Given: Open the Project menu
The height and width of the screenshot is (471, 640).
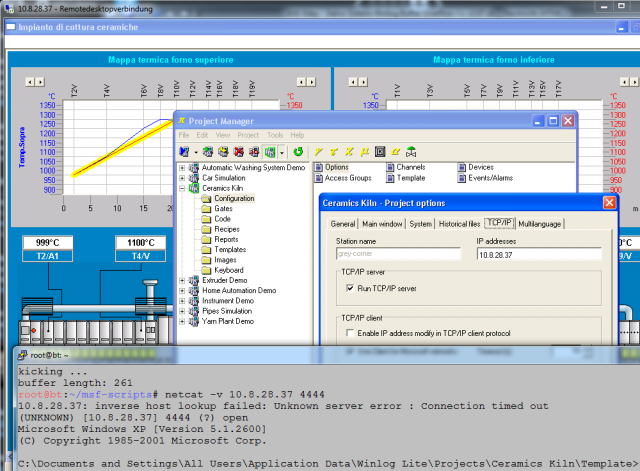Looking at the screenshot, I should point(248,135).
